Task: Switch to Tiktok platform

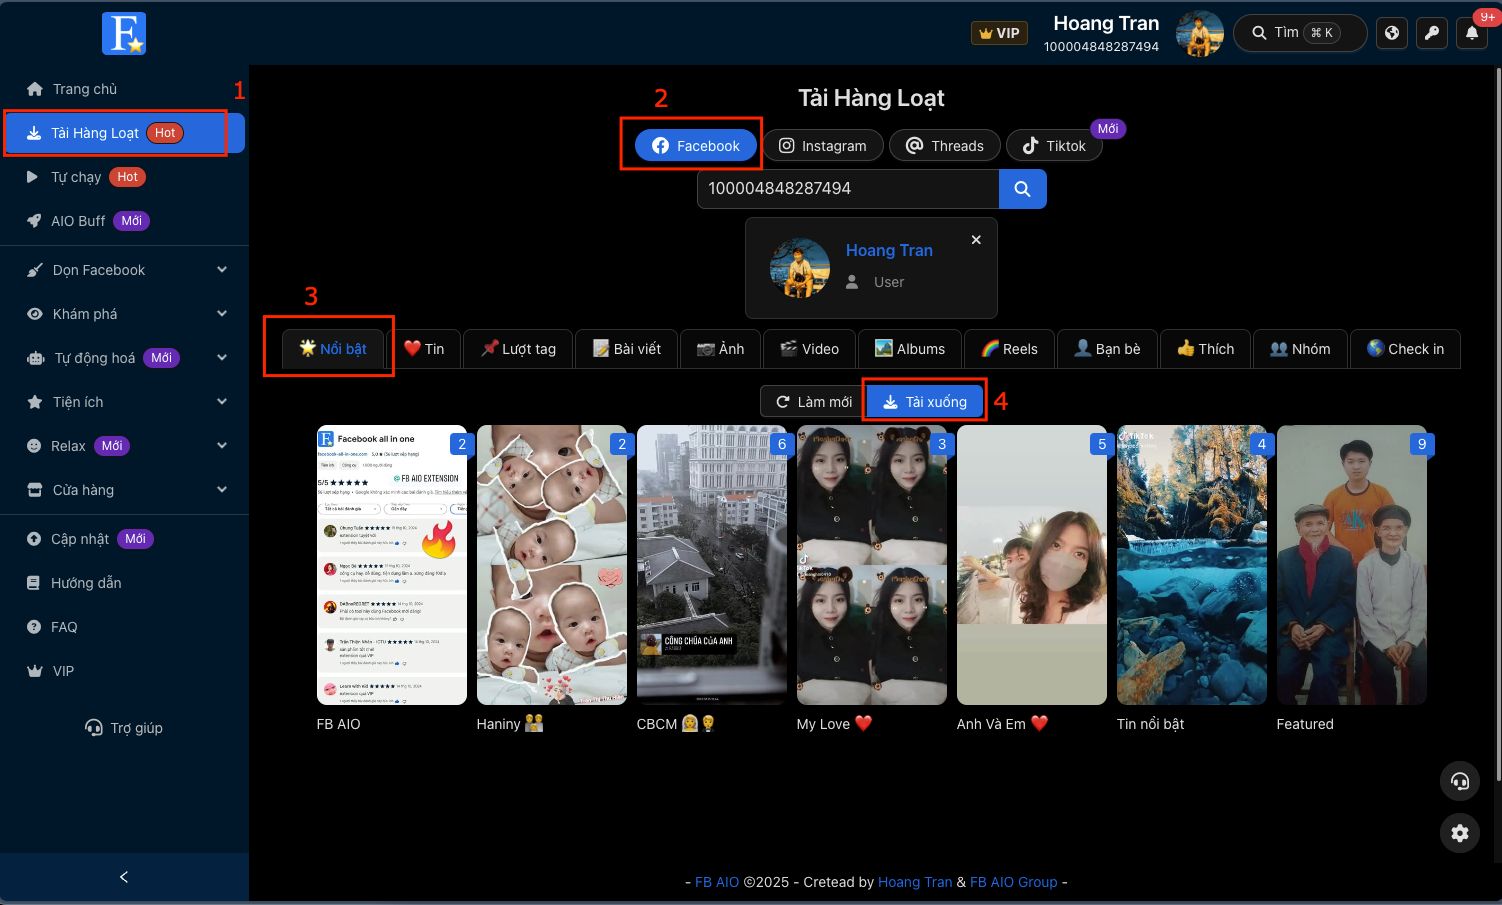Action: tap(1054, 146)
